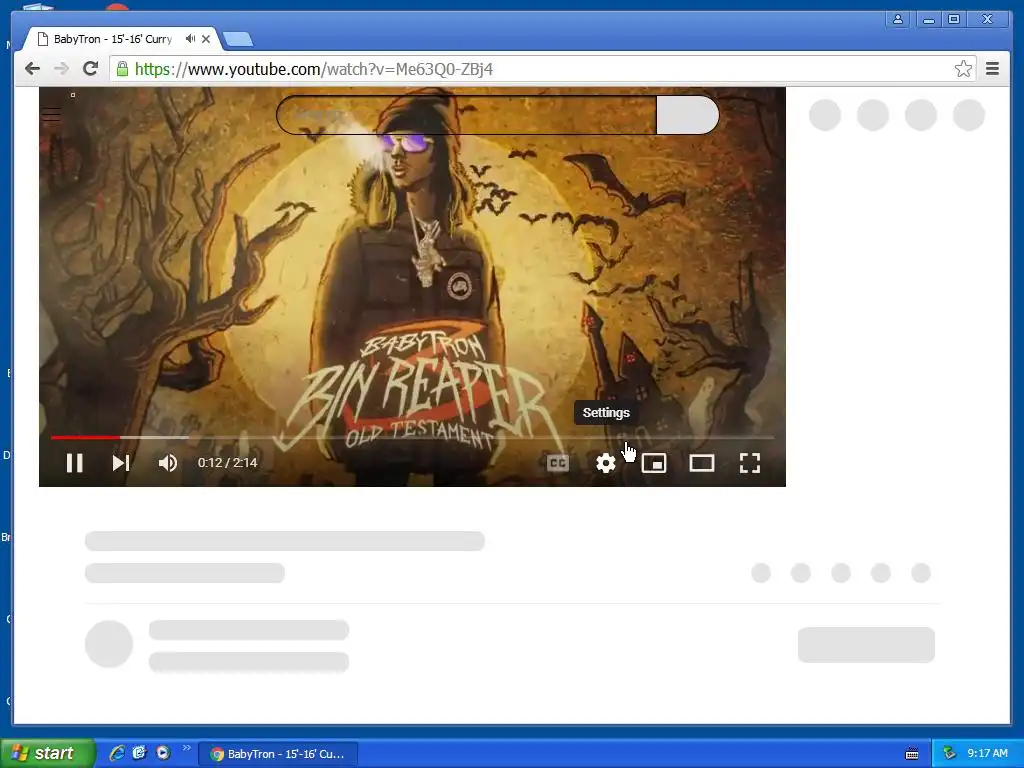
Task: Launch the media player quick launch icon
Action: pyautogui.click(x=163, y=753)
